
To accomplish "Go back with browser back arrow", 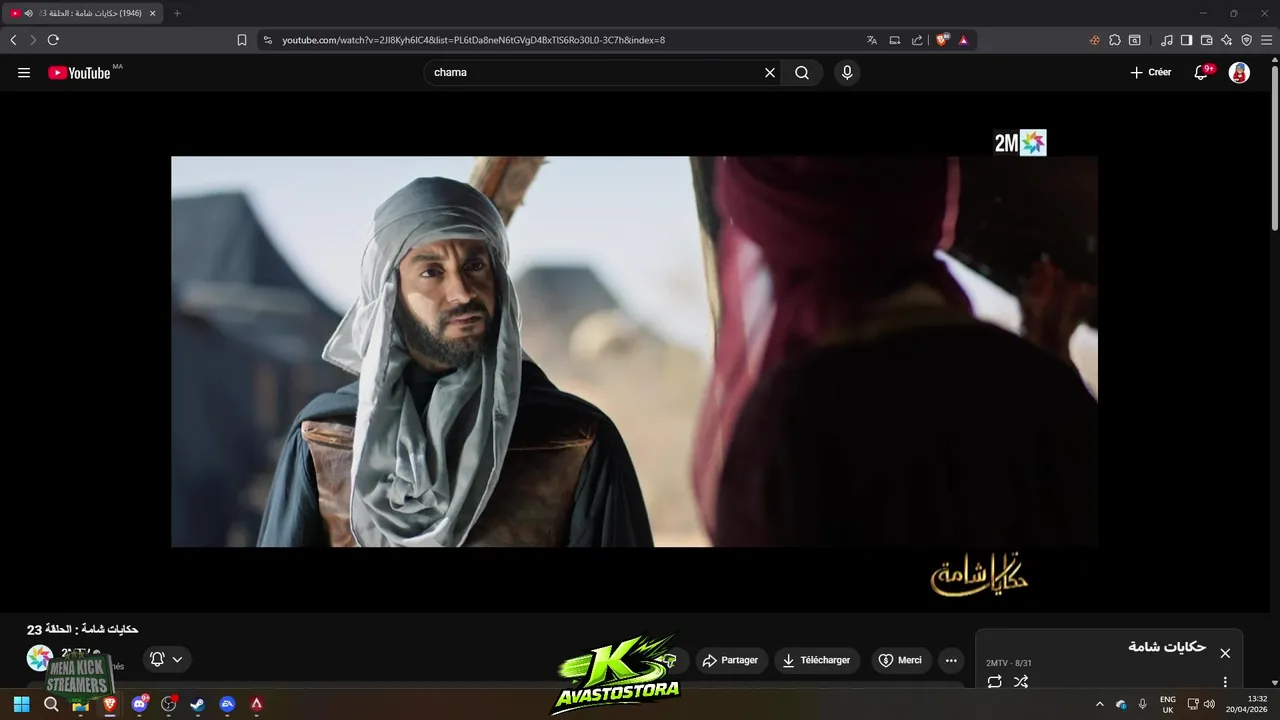I will click(13, 40).
